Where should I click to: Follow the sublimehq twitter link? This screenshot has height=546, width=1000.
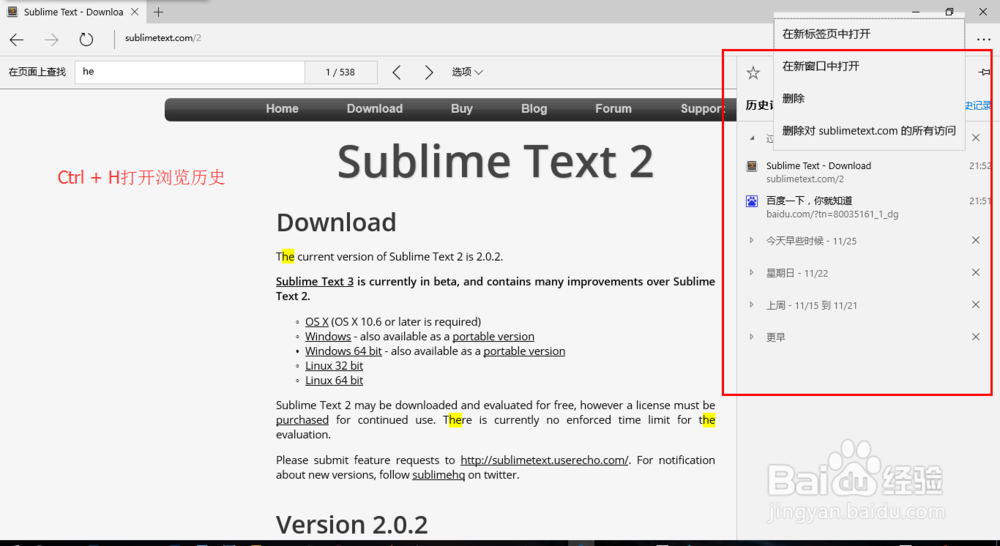pyautogui.click(x=439, y=475)
